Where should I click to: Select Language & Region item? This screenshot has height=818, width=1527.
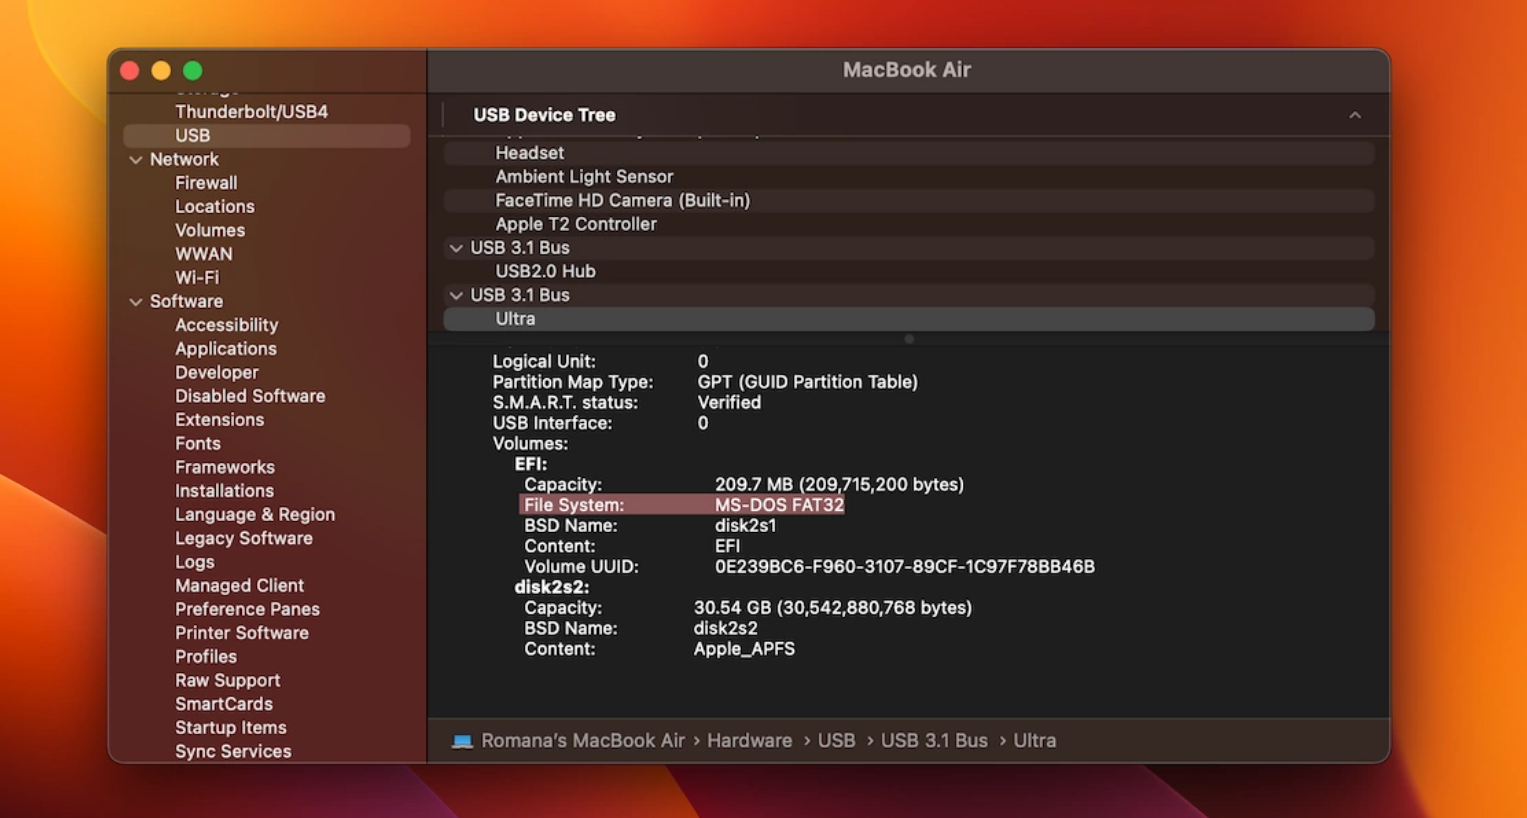click(x=255, y=515)
